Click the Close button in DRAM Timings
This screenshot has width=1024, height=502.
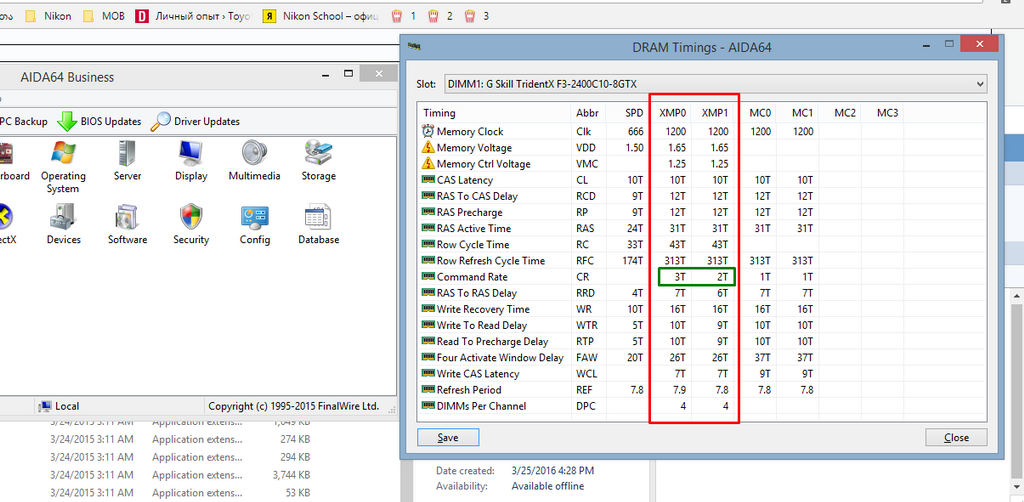[x=956, y=437]
